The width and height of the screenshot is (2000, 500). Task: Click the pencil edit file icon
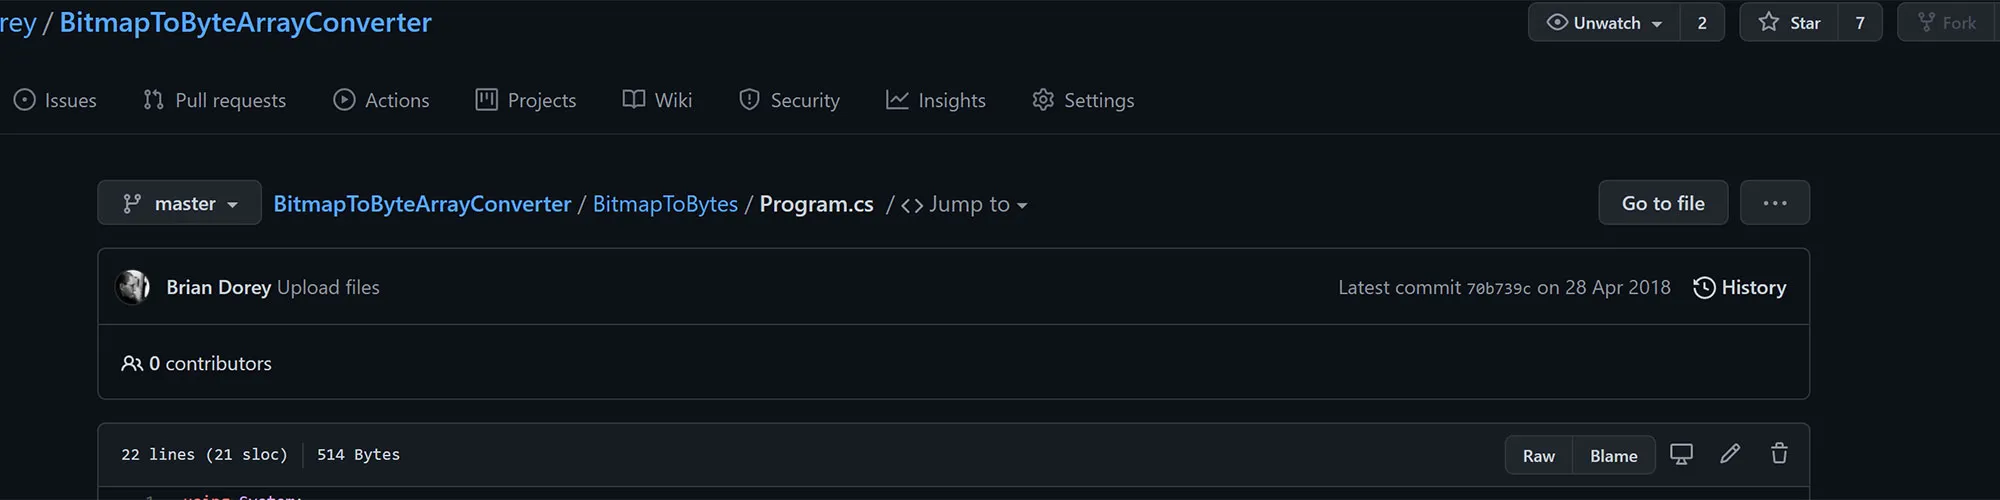(1730, 454)
